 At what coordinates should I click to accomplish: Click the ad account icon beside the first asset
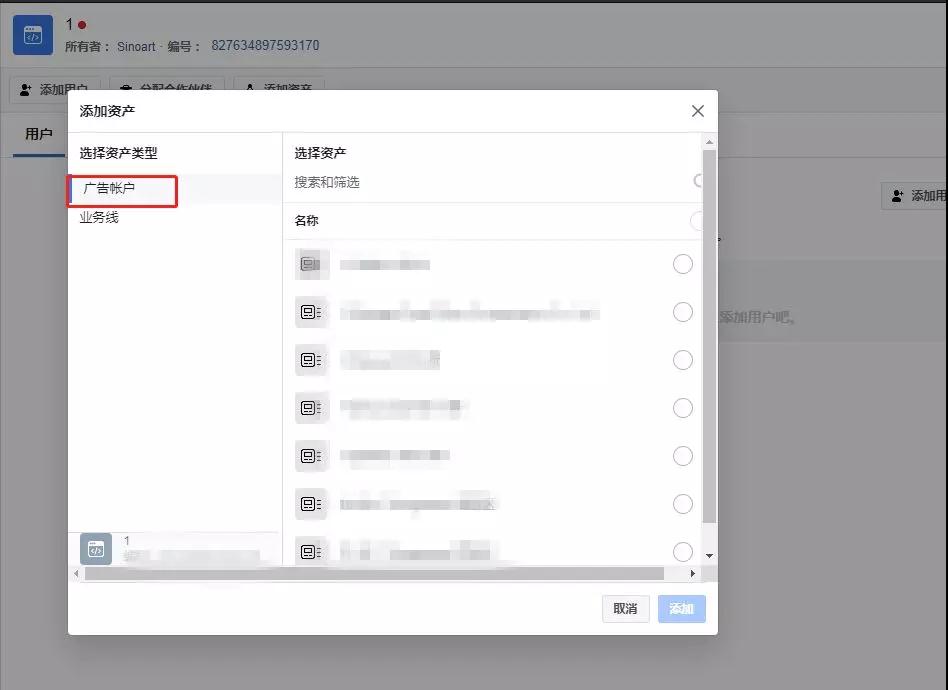311,263
